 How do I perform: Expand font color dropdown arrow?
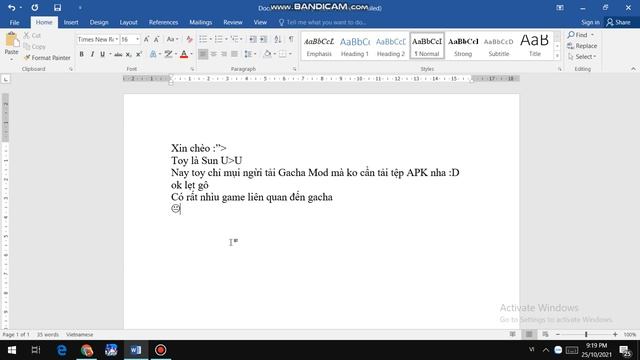[191, 54]
